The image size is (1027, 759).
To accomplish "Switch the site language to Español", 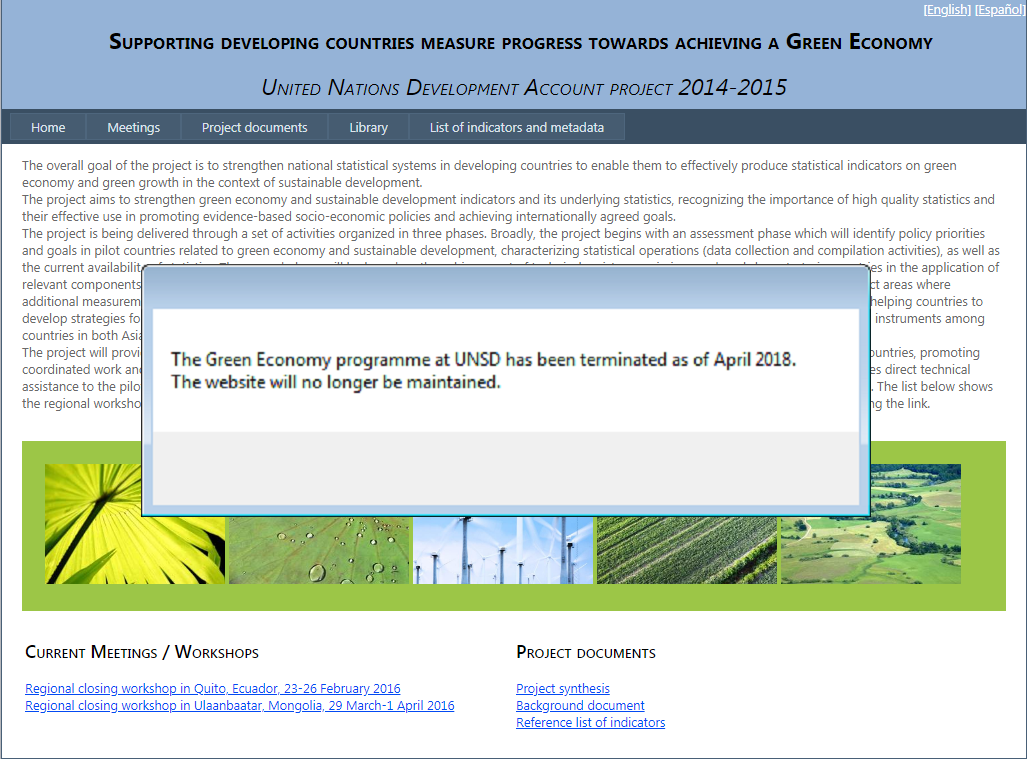I will 998,10.
